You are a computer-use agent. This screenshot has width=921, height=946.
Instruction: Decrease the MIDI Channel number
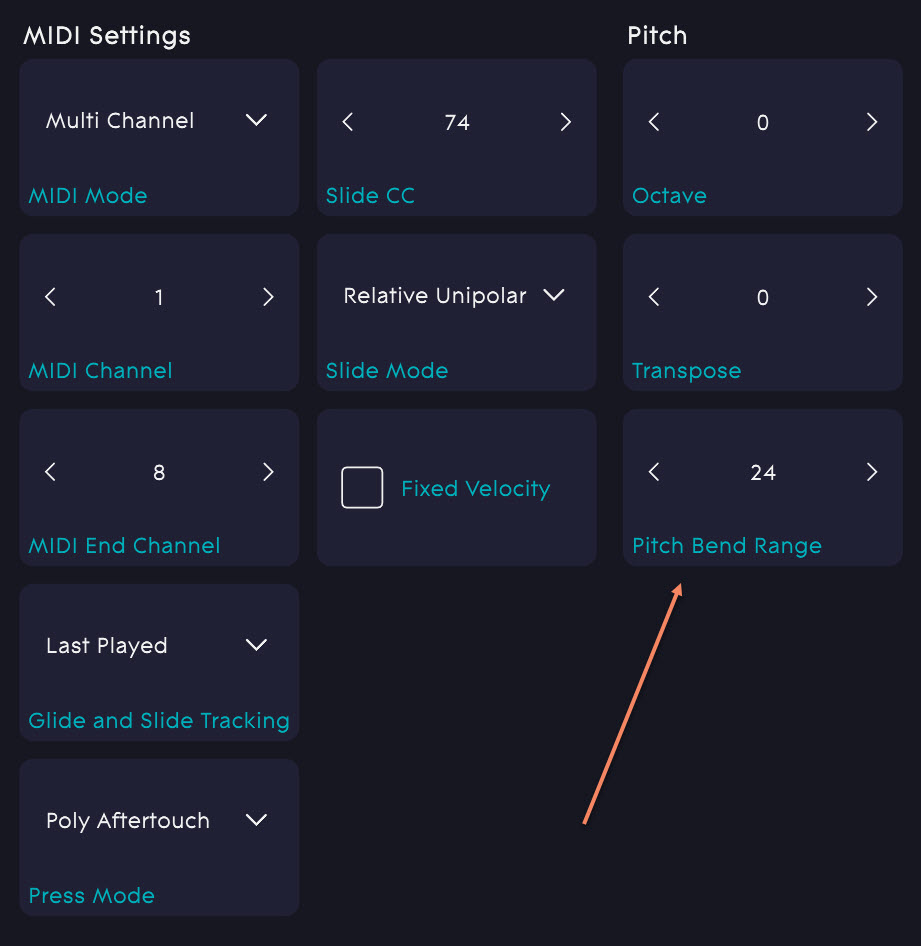pyautogui.click(x=51, y=297)
